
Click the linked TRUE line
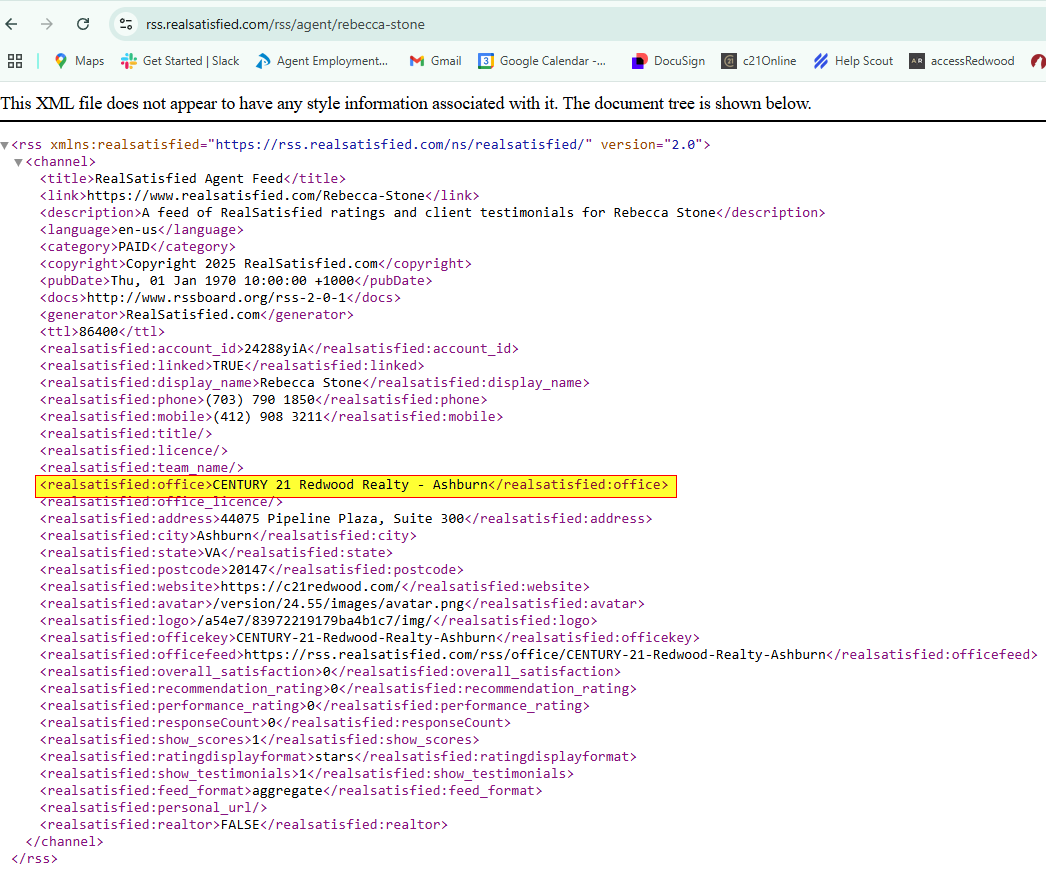[x=232, y=366]
